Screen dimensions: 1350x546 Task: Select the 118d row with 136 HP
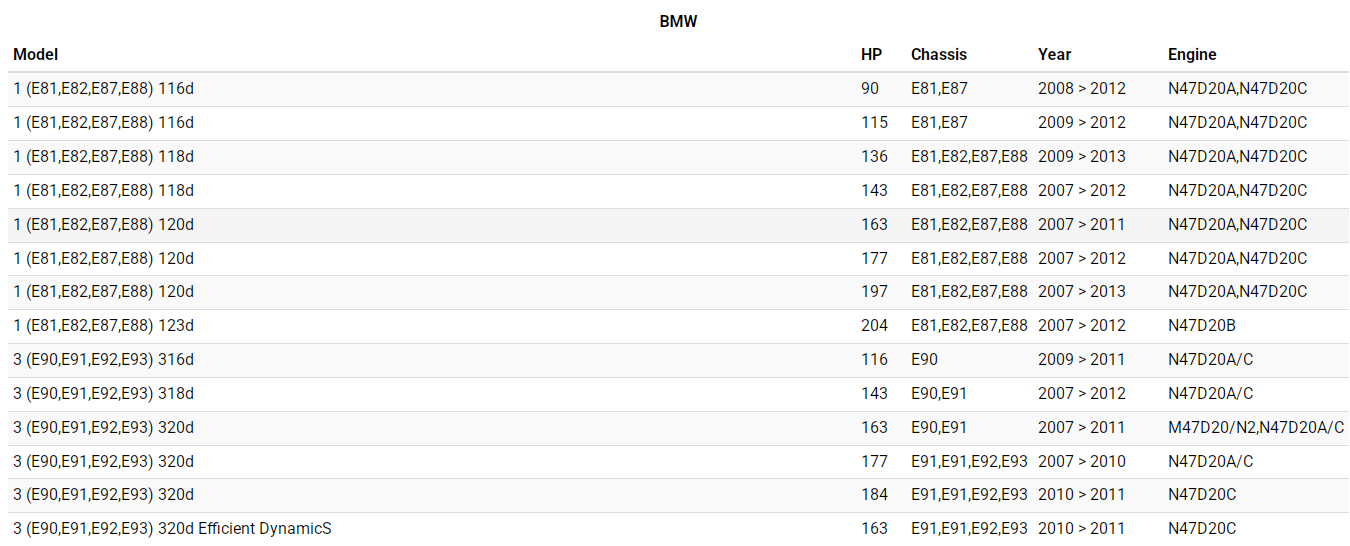[x=104, y=157]
